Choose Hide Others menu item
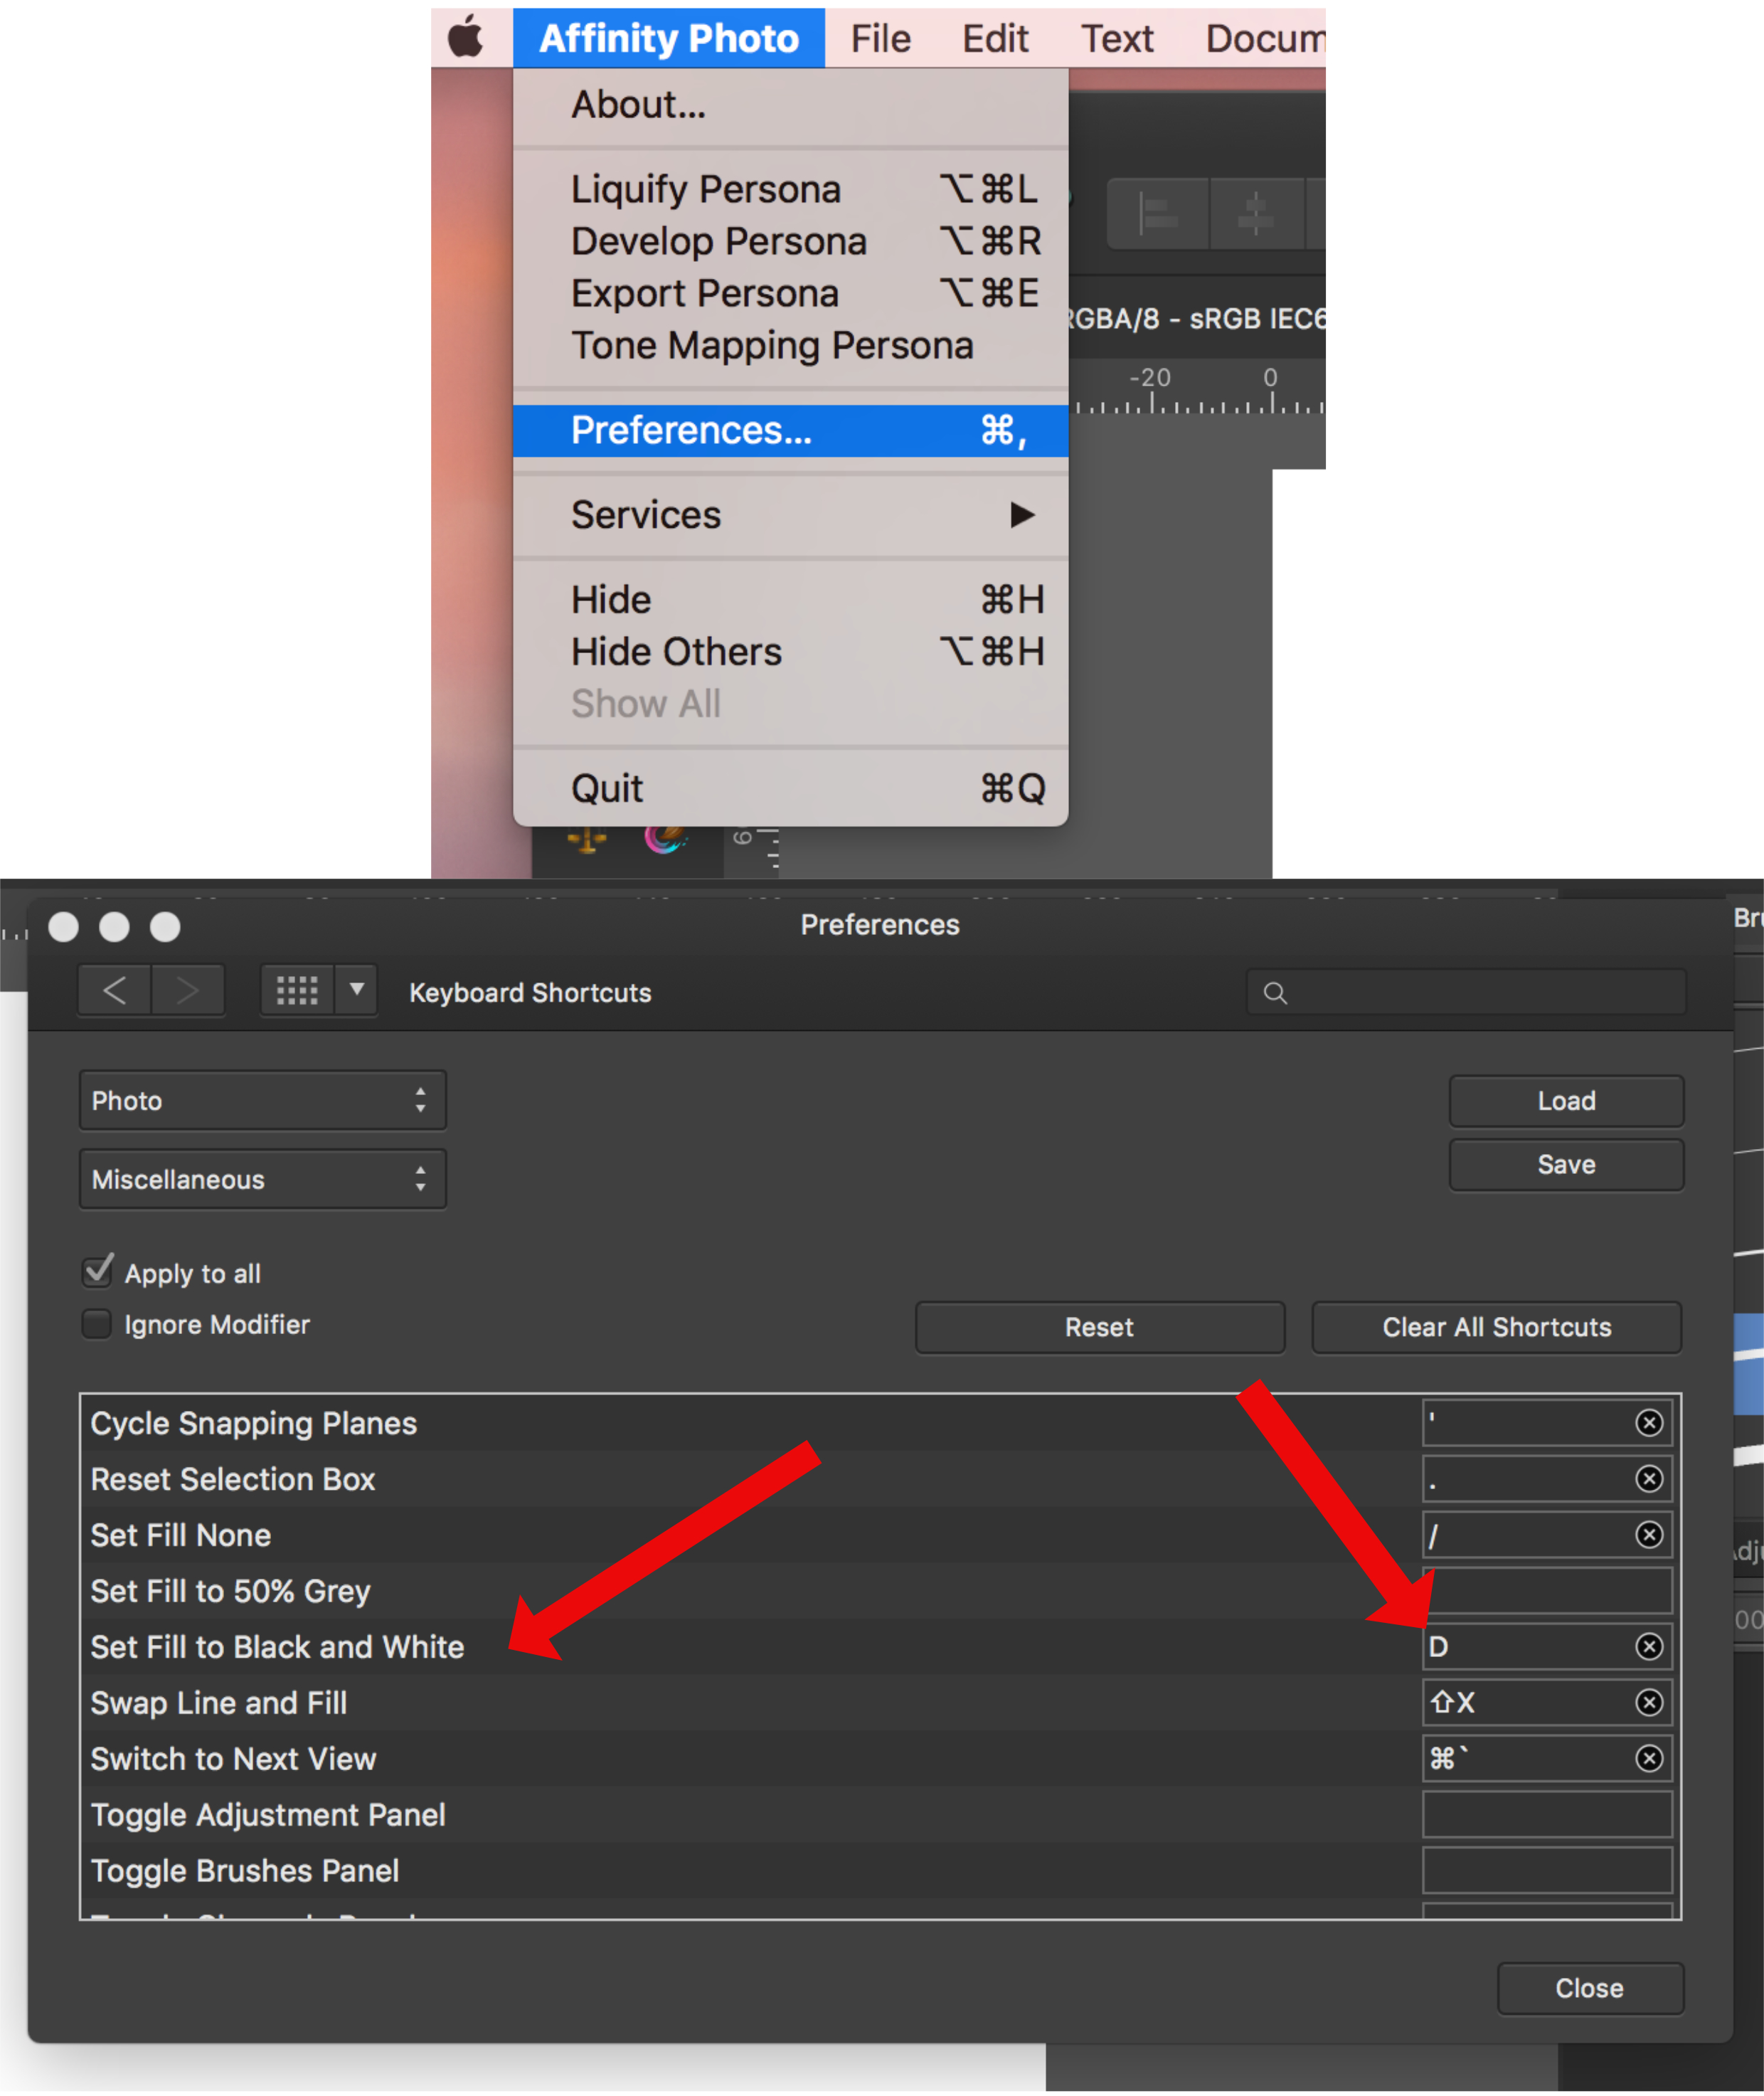The image size is (1764, 2096). click(791, 652)
